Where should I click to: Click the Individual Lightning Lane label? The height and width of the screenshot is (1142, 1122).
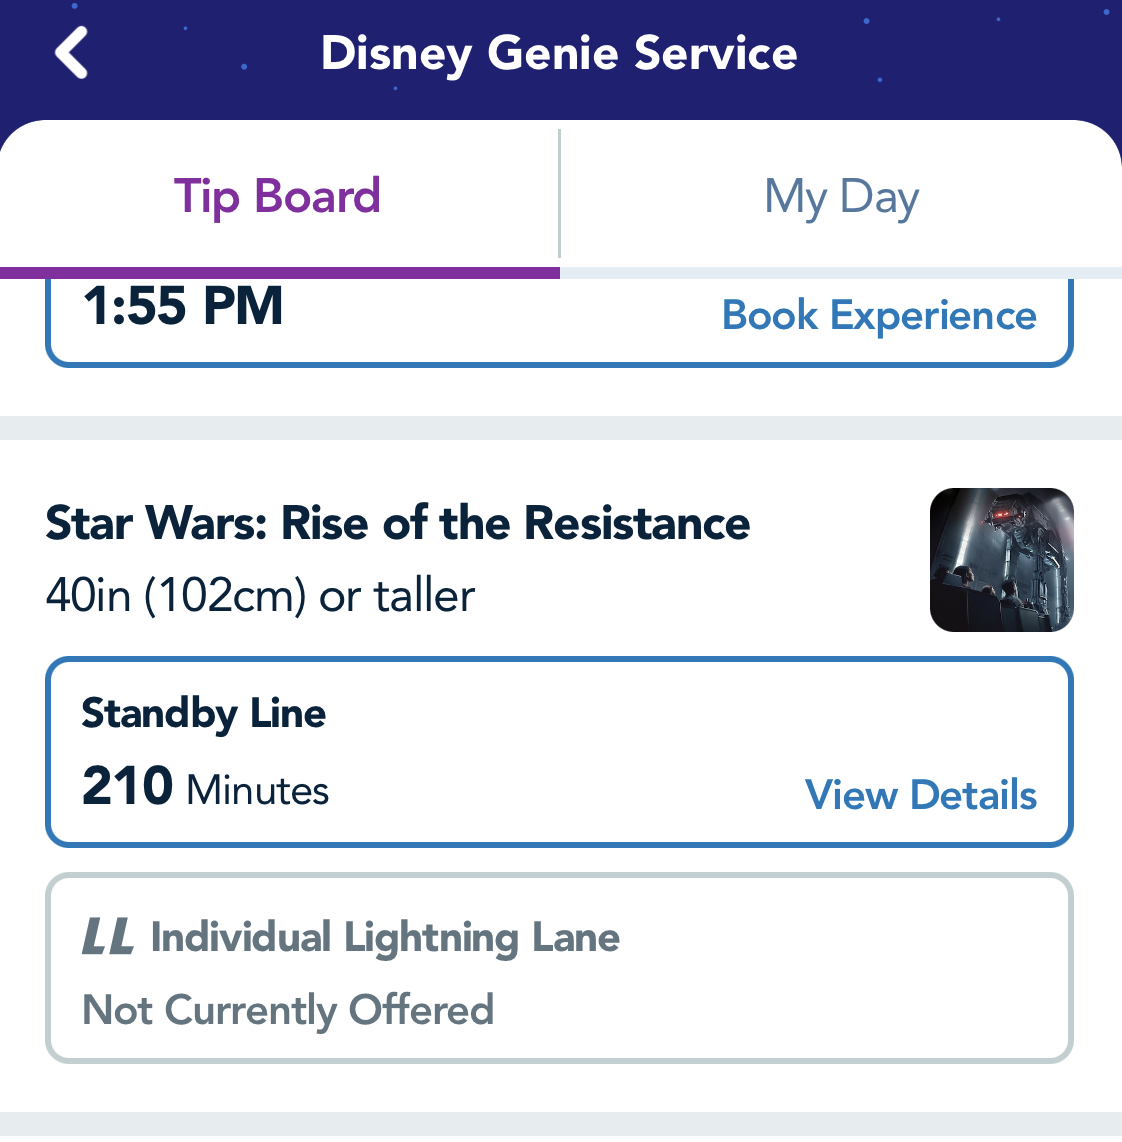(x=385, y=938)
